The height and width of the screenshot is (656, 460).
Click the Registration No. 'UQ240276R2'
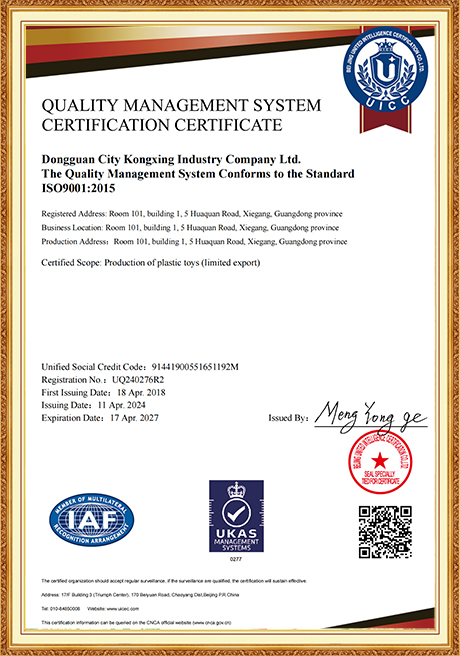[x=138, y=380]
